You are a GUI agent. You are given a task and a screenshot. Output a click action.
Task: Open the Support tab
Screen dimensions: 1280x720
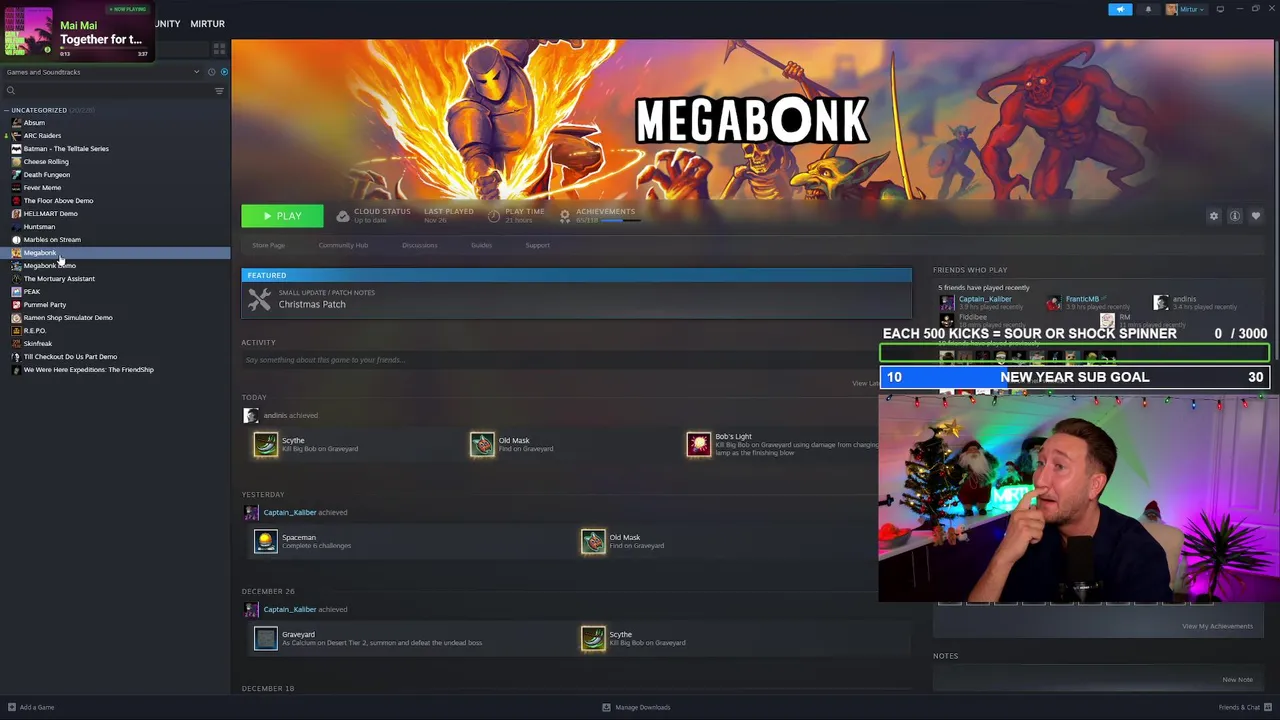(537, 245)
